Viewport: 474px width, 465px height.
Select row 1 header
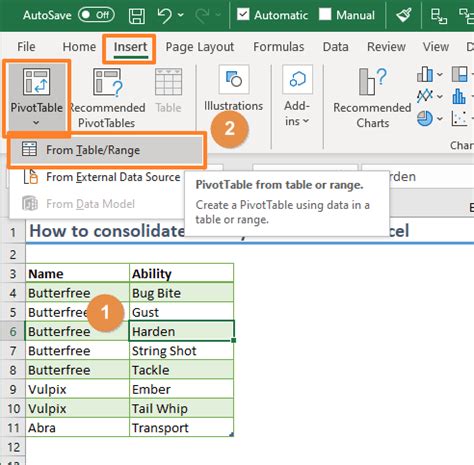[x=13, y=232]
